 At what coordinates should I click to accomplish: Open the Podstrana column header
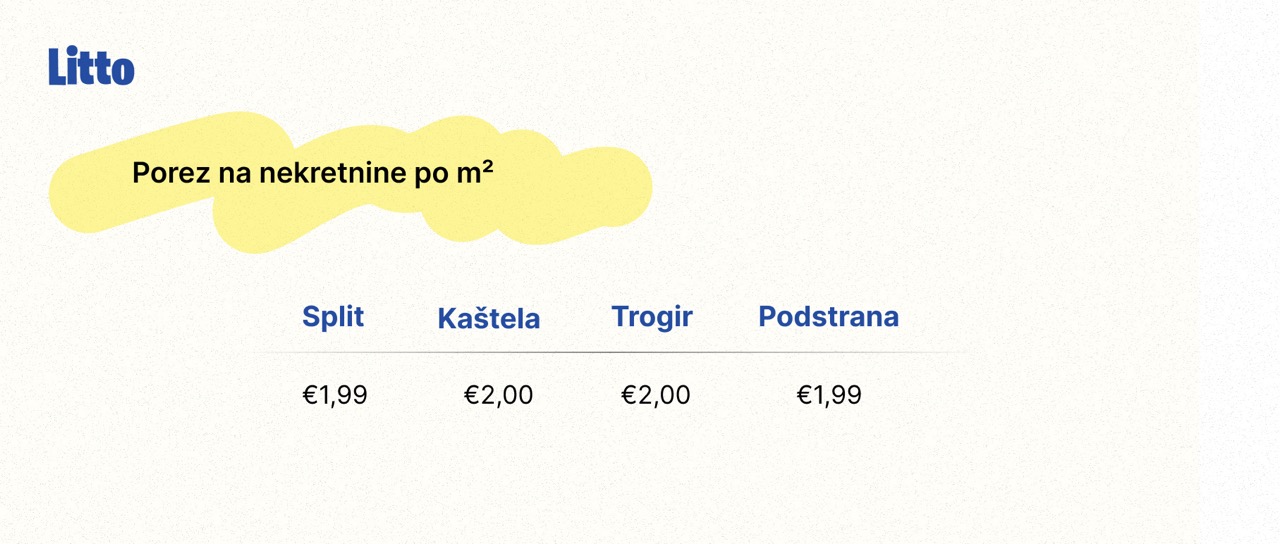pyautogui.click(x=828, y=316)
